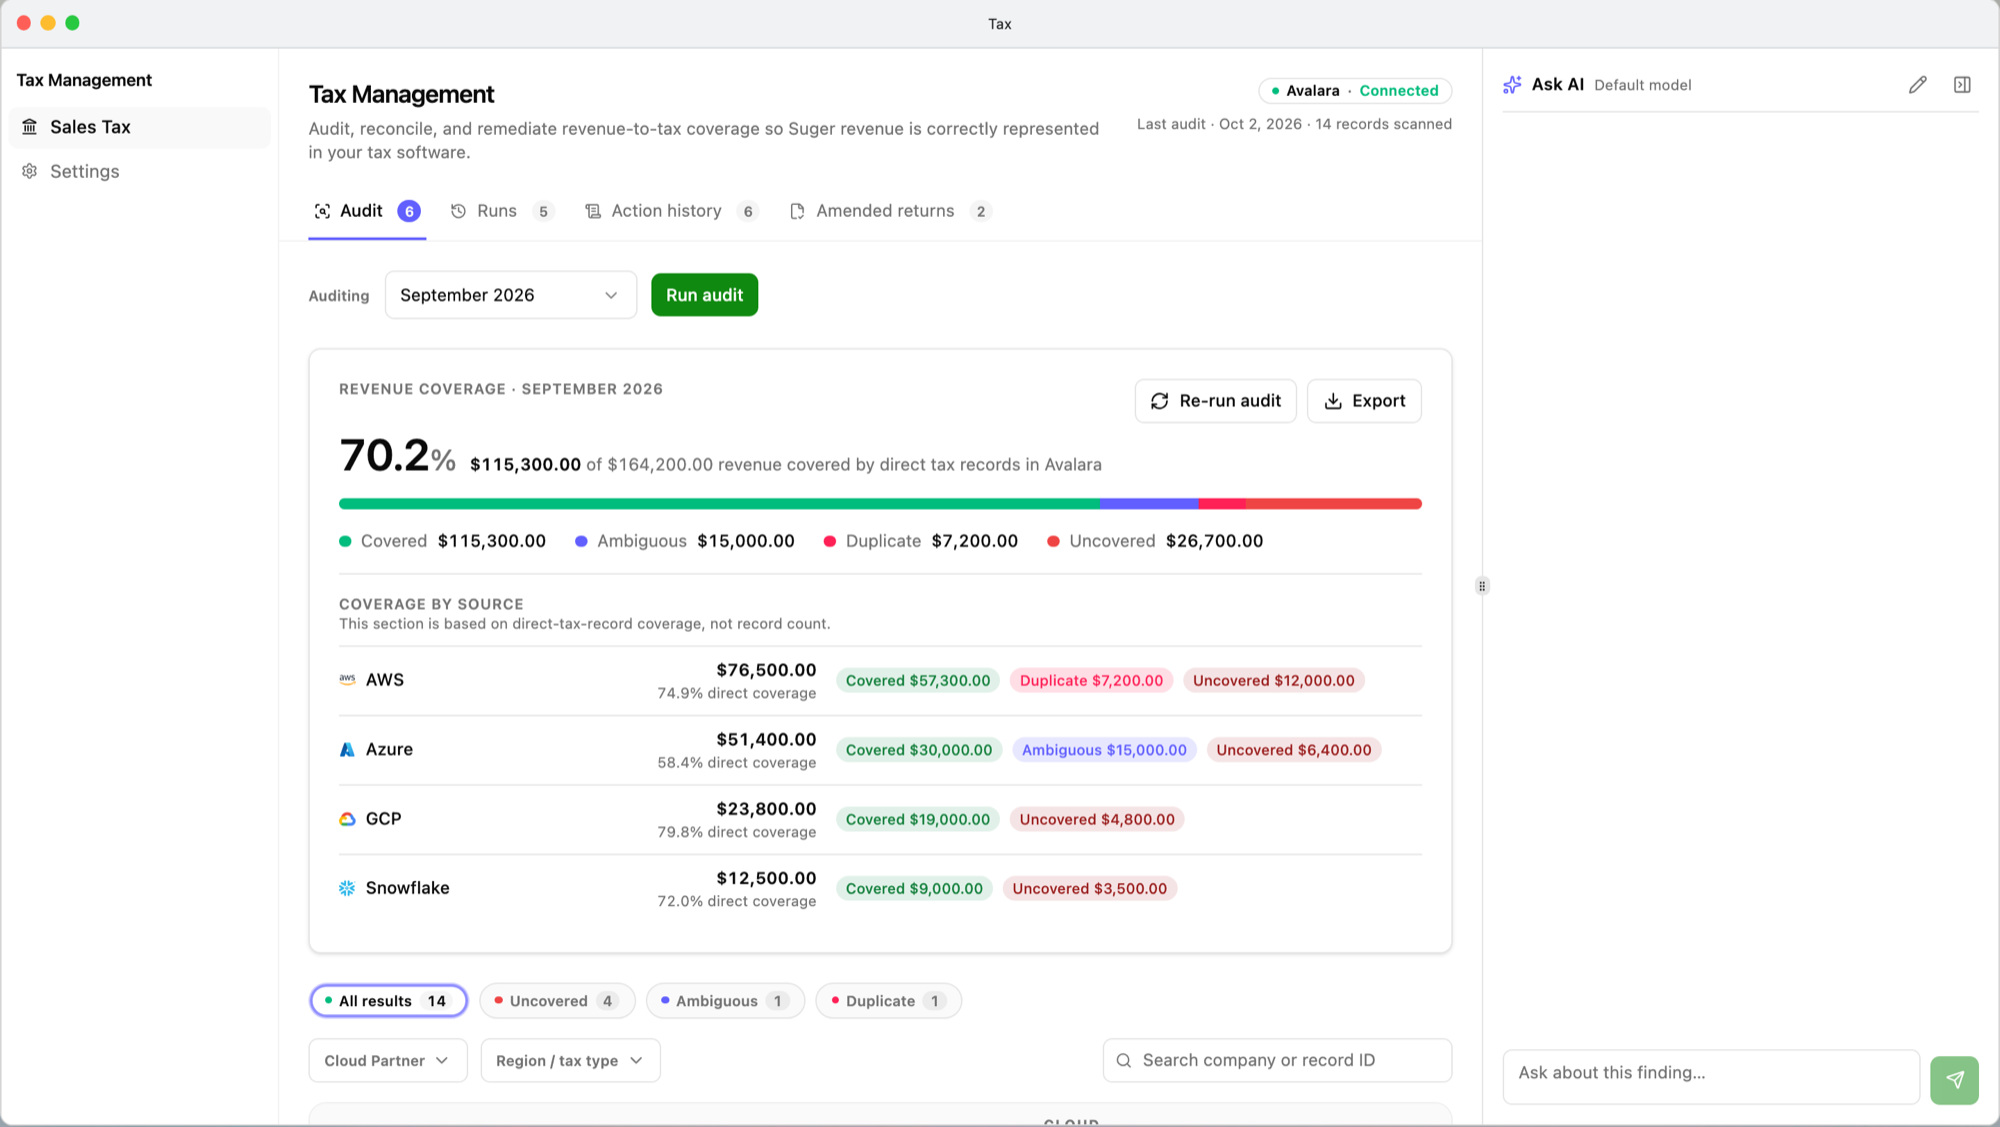The height and width of the screenshot is (1127, 2000).
Task: Filter results by Duplicate
Action: (x=888, y=1001)
